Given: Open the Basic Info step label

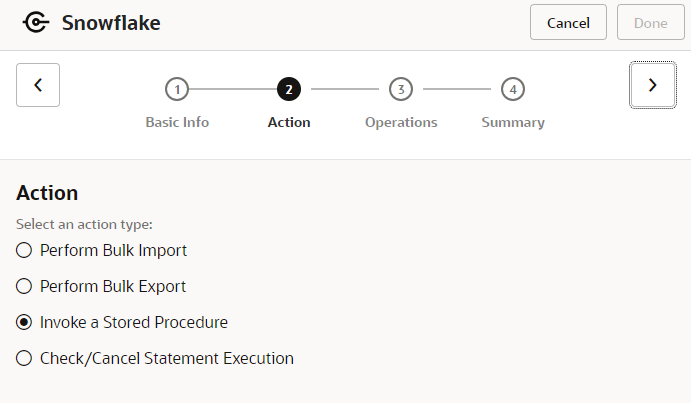Looking at the screenshot, I should [177, 122].
